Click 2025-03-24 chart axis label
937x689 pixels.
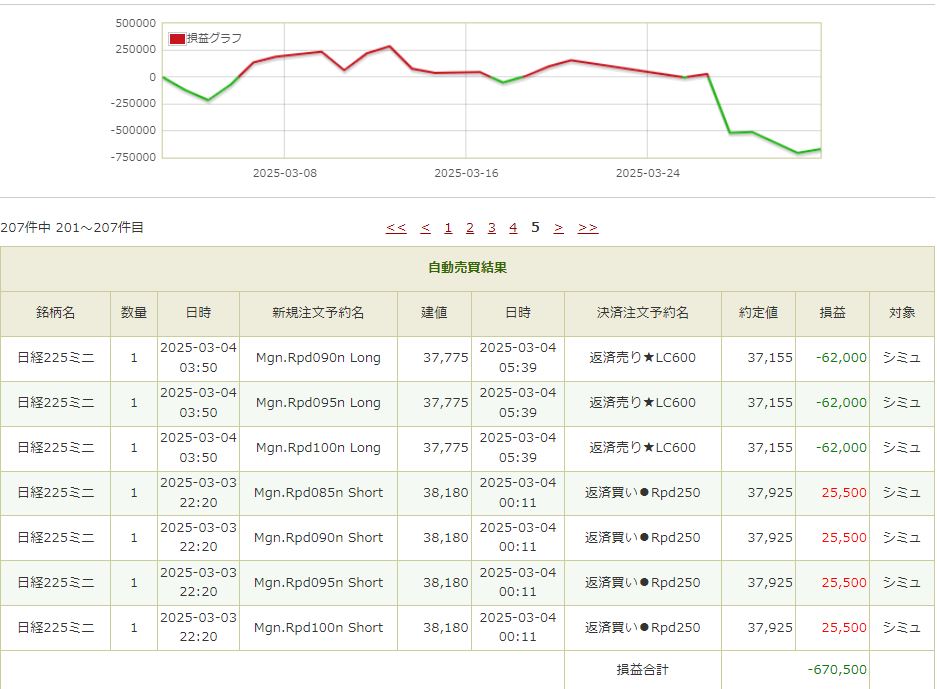[x=648, y=173]
